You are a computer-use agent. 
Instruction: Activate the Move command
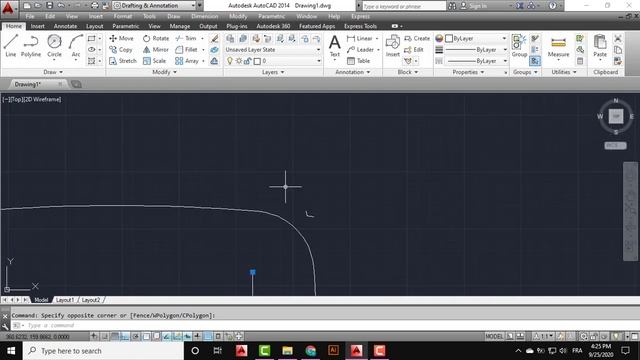122,38
